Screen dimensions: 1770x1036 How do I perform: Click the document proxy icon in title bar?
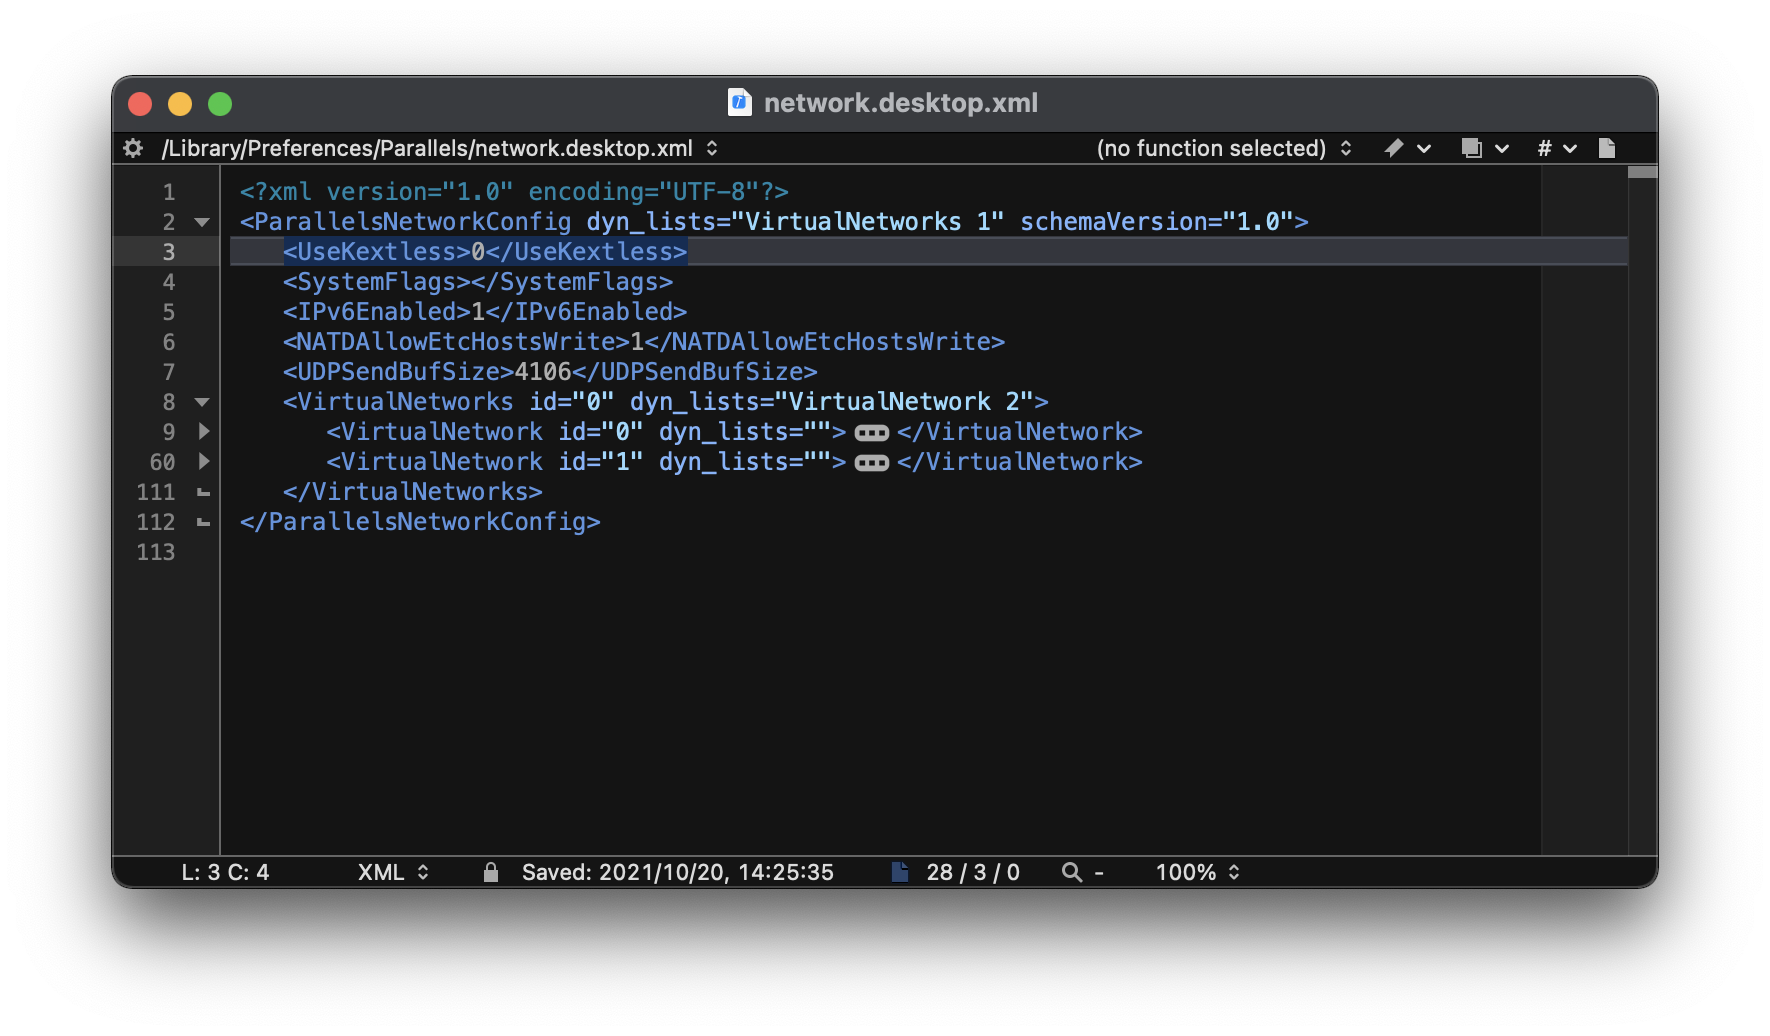click(740, 102)
